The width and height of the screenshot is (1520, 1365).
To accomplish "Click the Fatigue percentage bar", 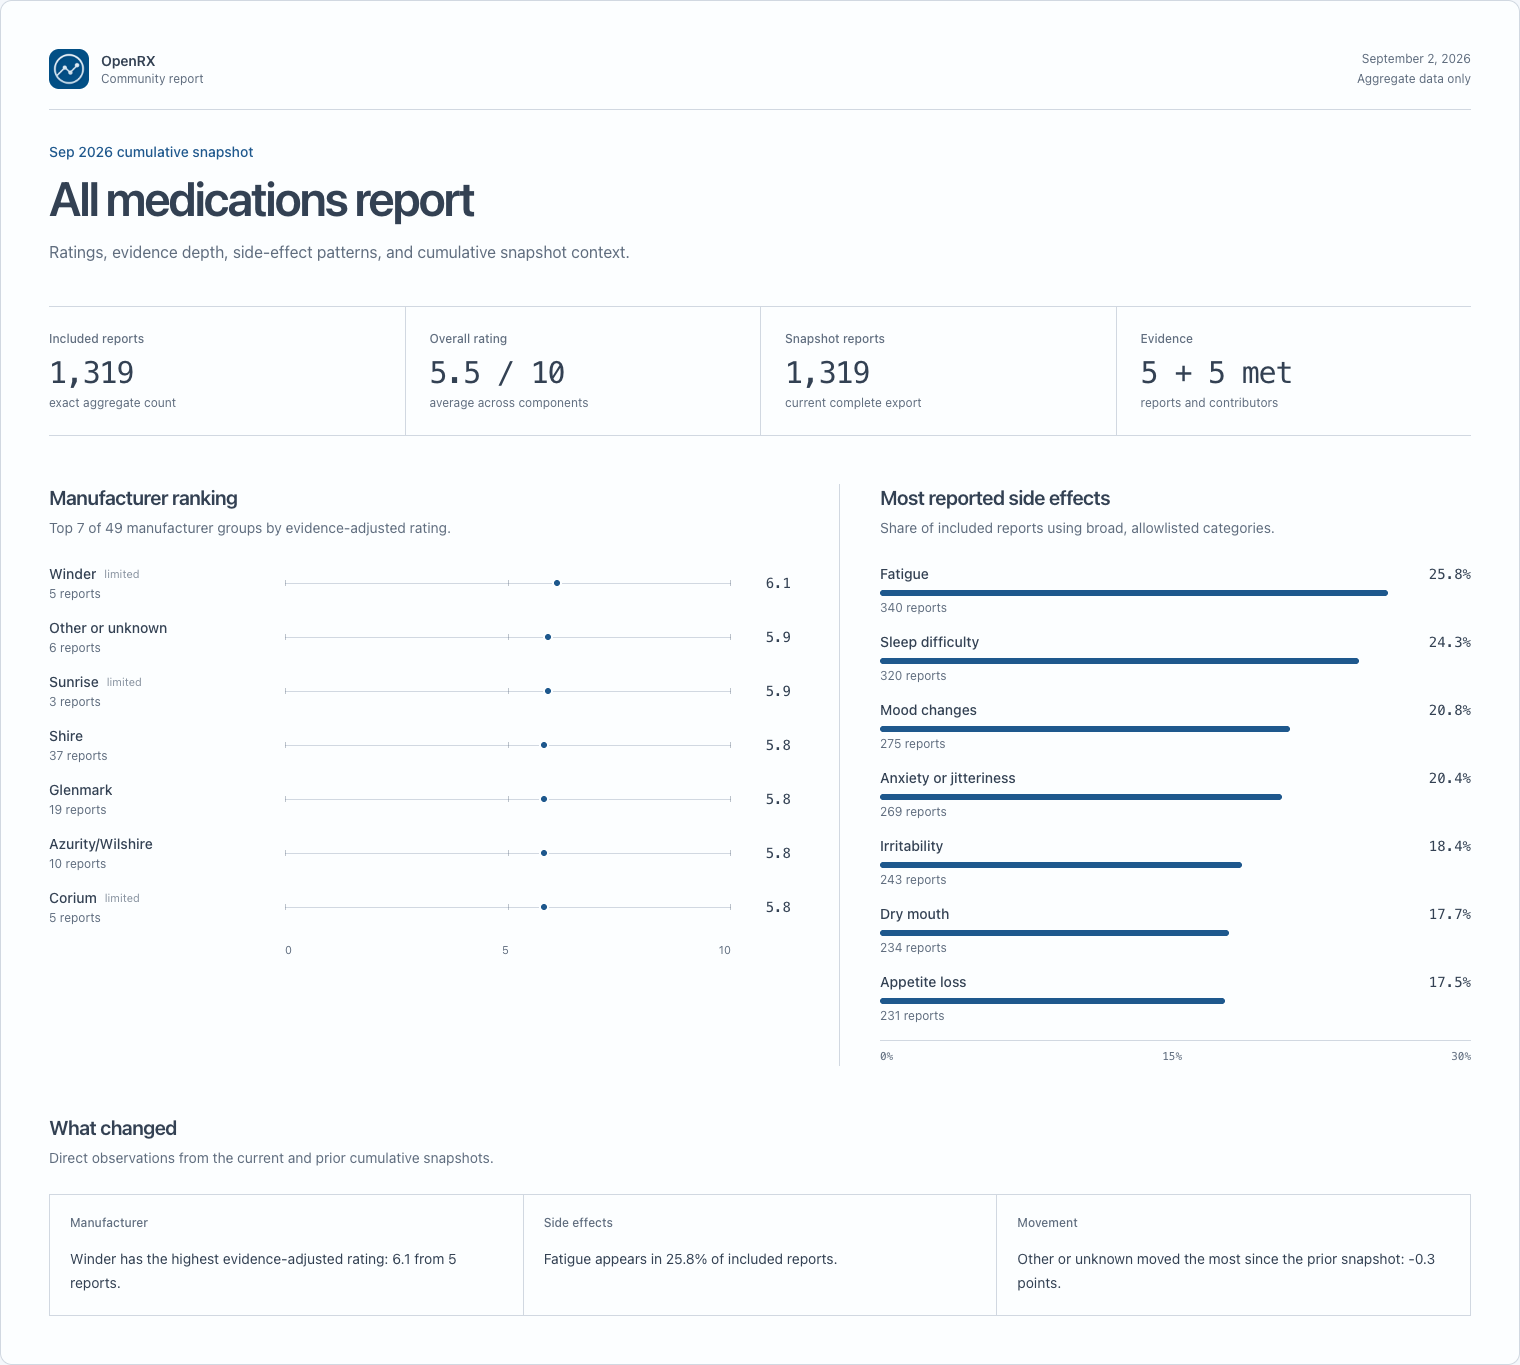I will point(1134,593).
